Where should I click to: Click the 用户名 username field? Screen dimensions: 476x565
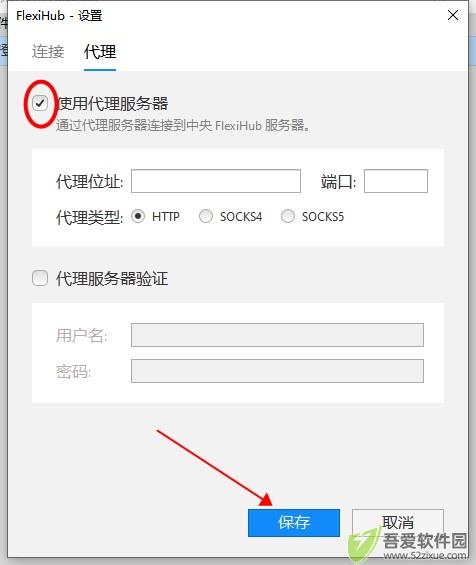(x=277, y=335)
